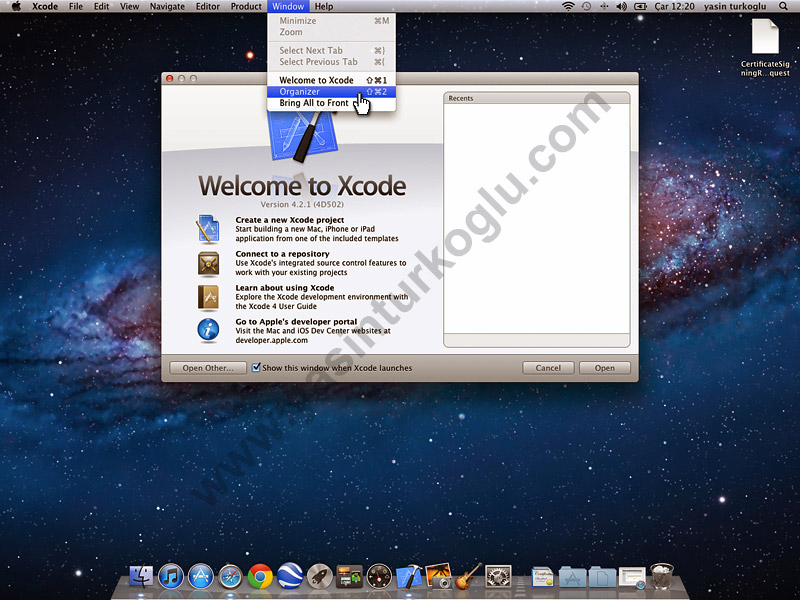Open iPhoto from the Dock
The height and width of the screenshot is (600, 800).
click(438, 577)
